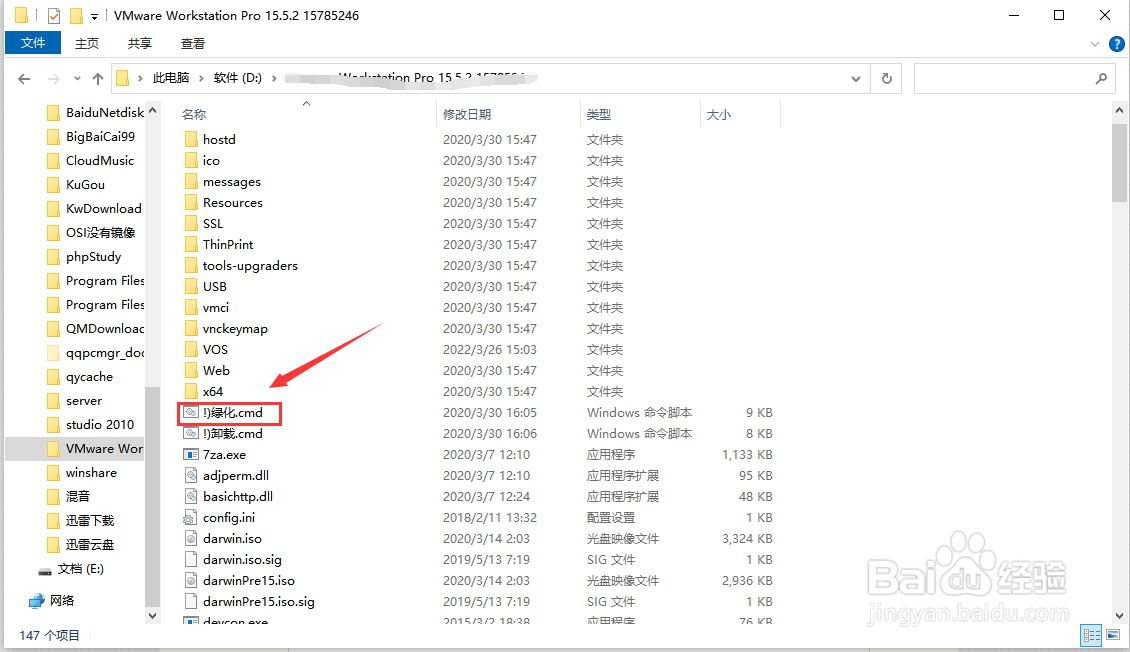1130x652 pixels.
Task: Click the Forward navigation arrow
Action: [53, 79]
